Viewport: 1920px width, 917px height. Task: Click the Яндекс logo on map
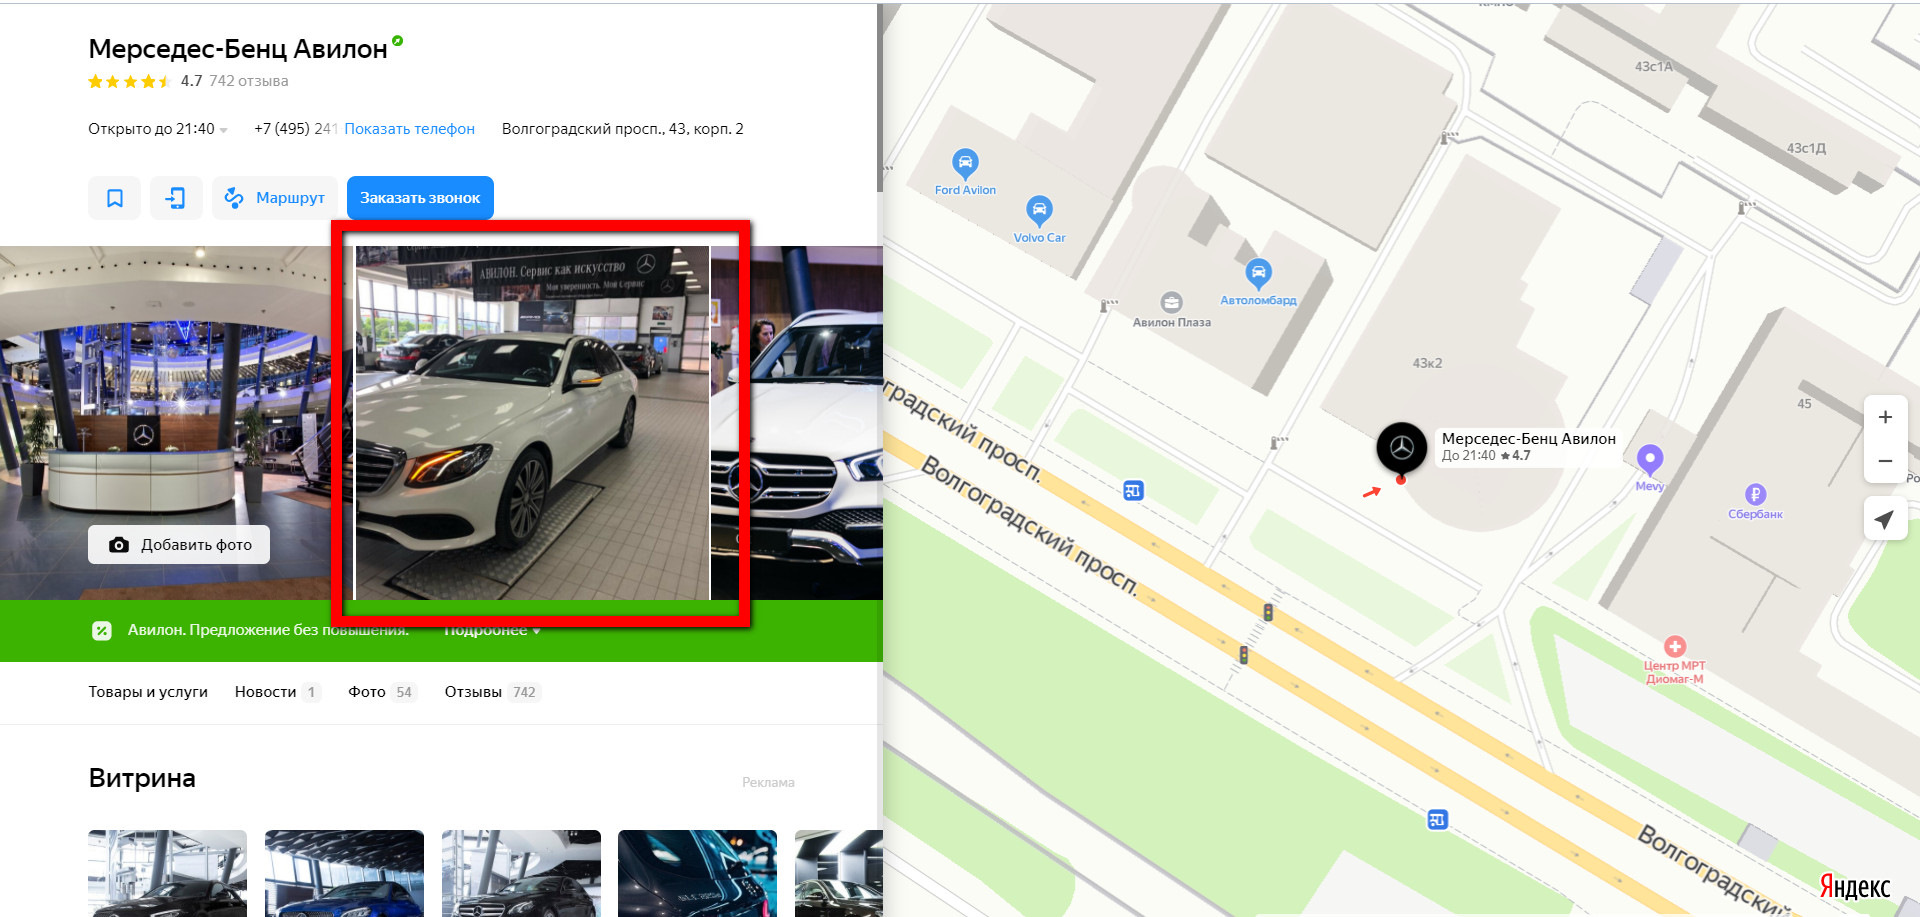[x=1855, y=887]
